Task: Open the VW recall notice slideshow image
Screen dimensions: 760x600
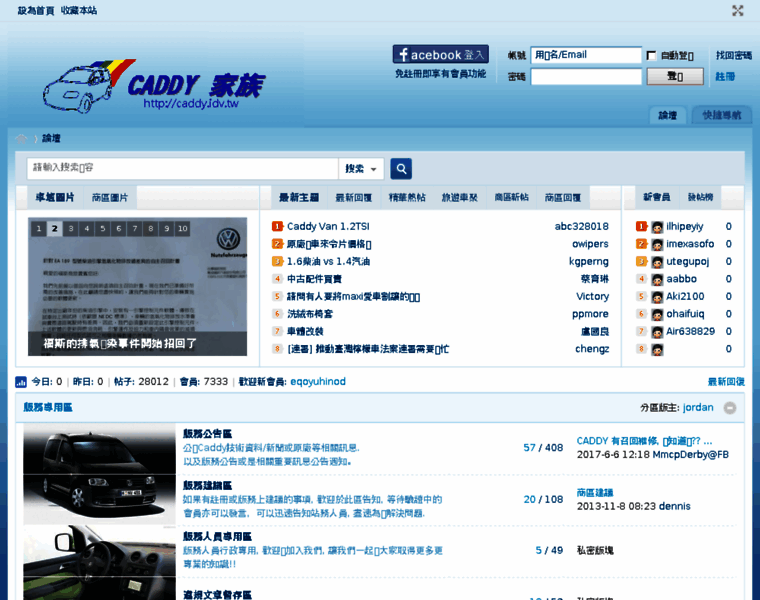Action: click(137, 286)
